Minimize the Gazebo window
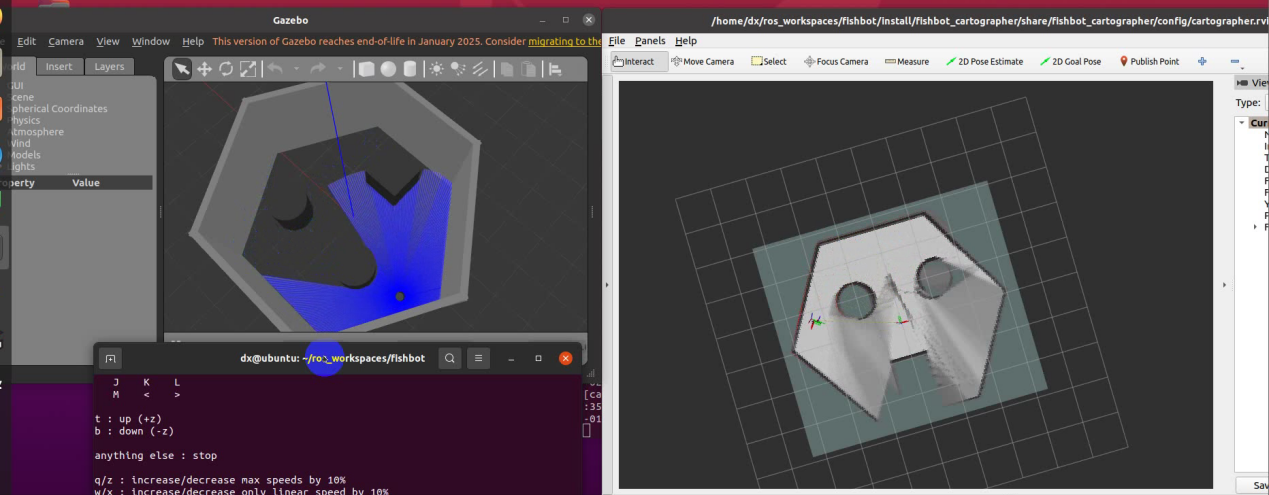Image resolution: width=1269 pixels, height=495 pixels. coord(541,20)
